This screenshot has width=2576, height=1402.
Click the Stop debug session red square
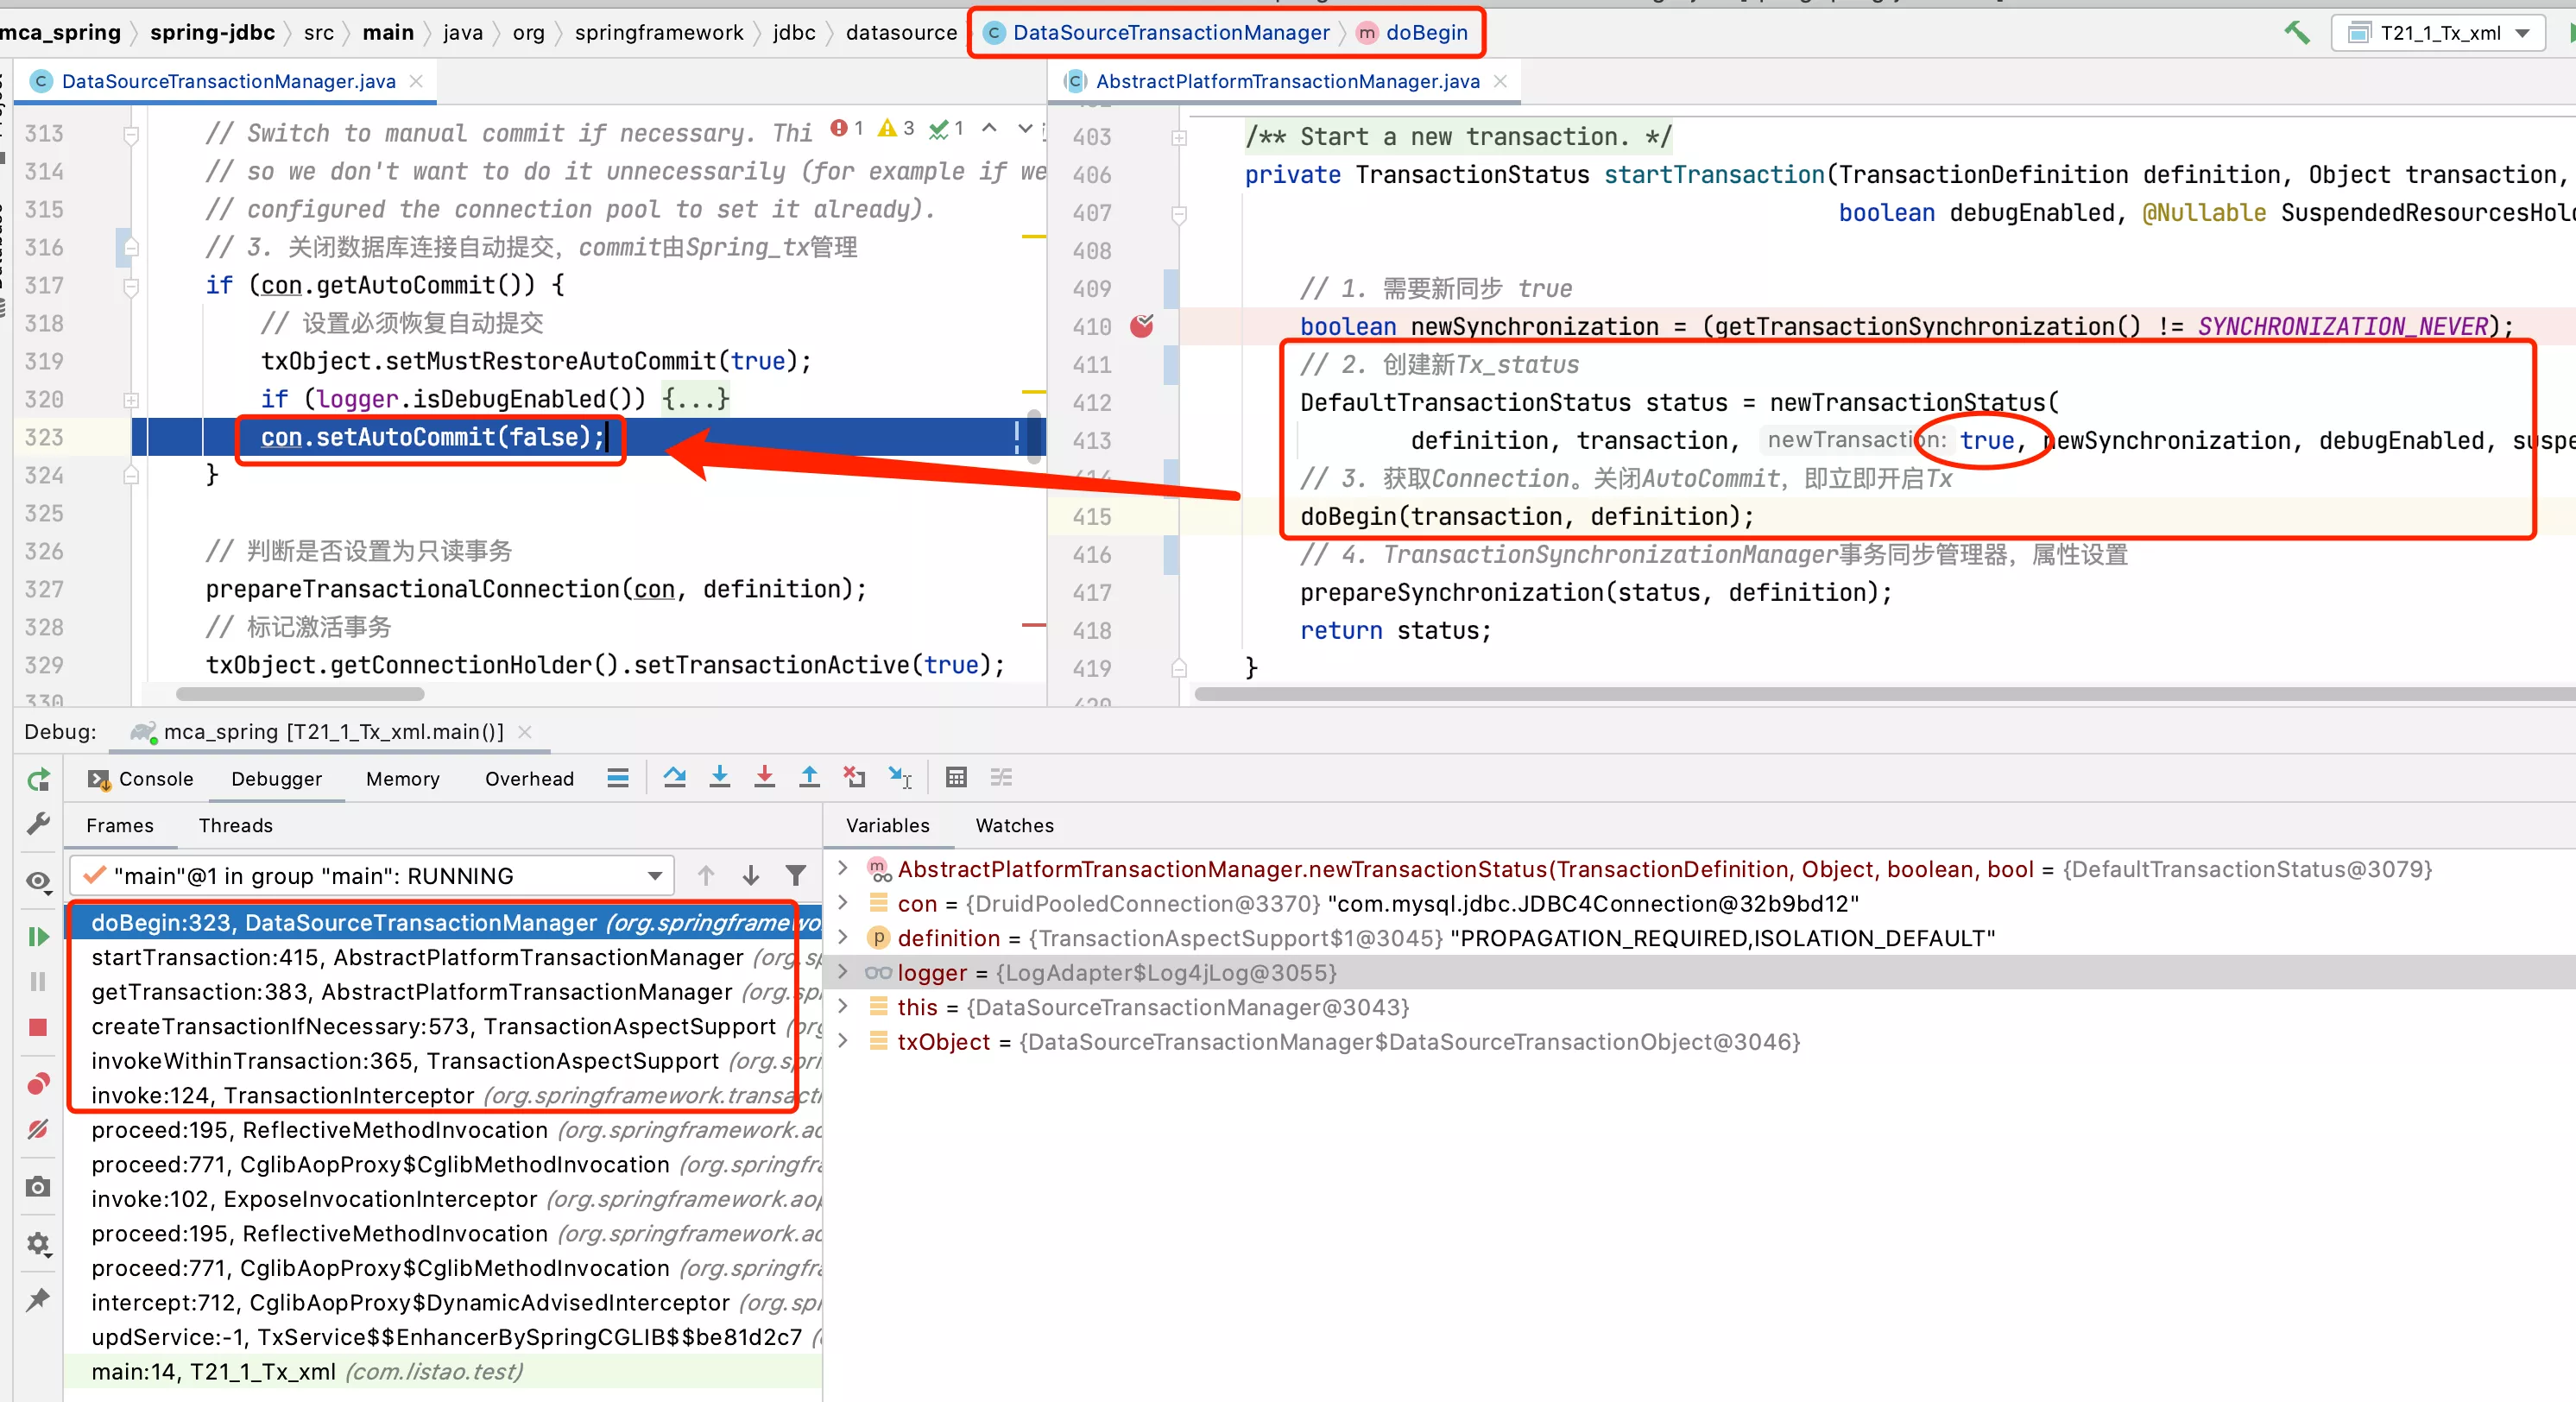(x=38, y=1027)
